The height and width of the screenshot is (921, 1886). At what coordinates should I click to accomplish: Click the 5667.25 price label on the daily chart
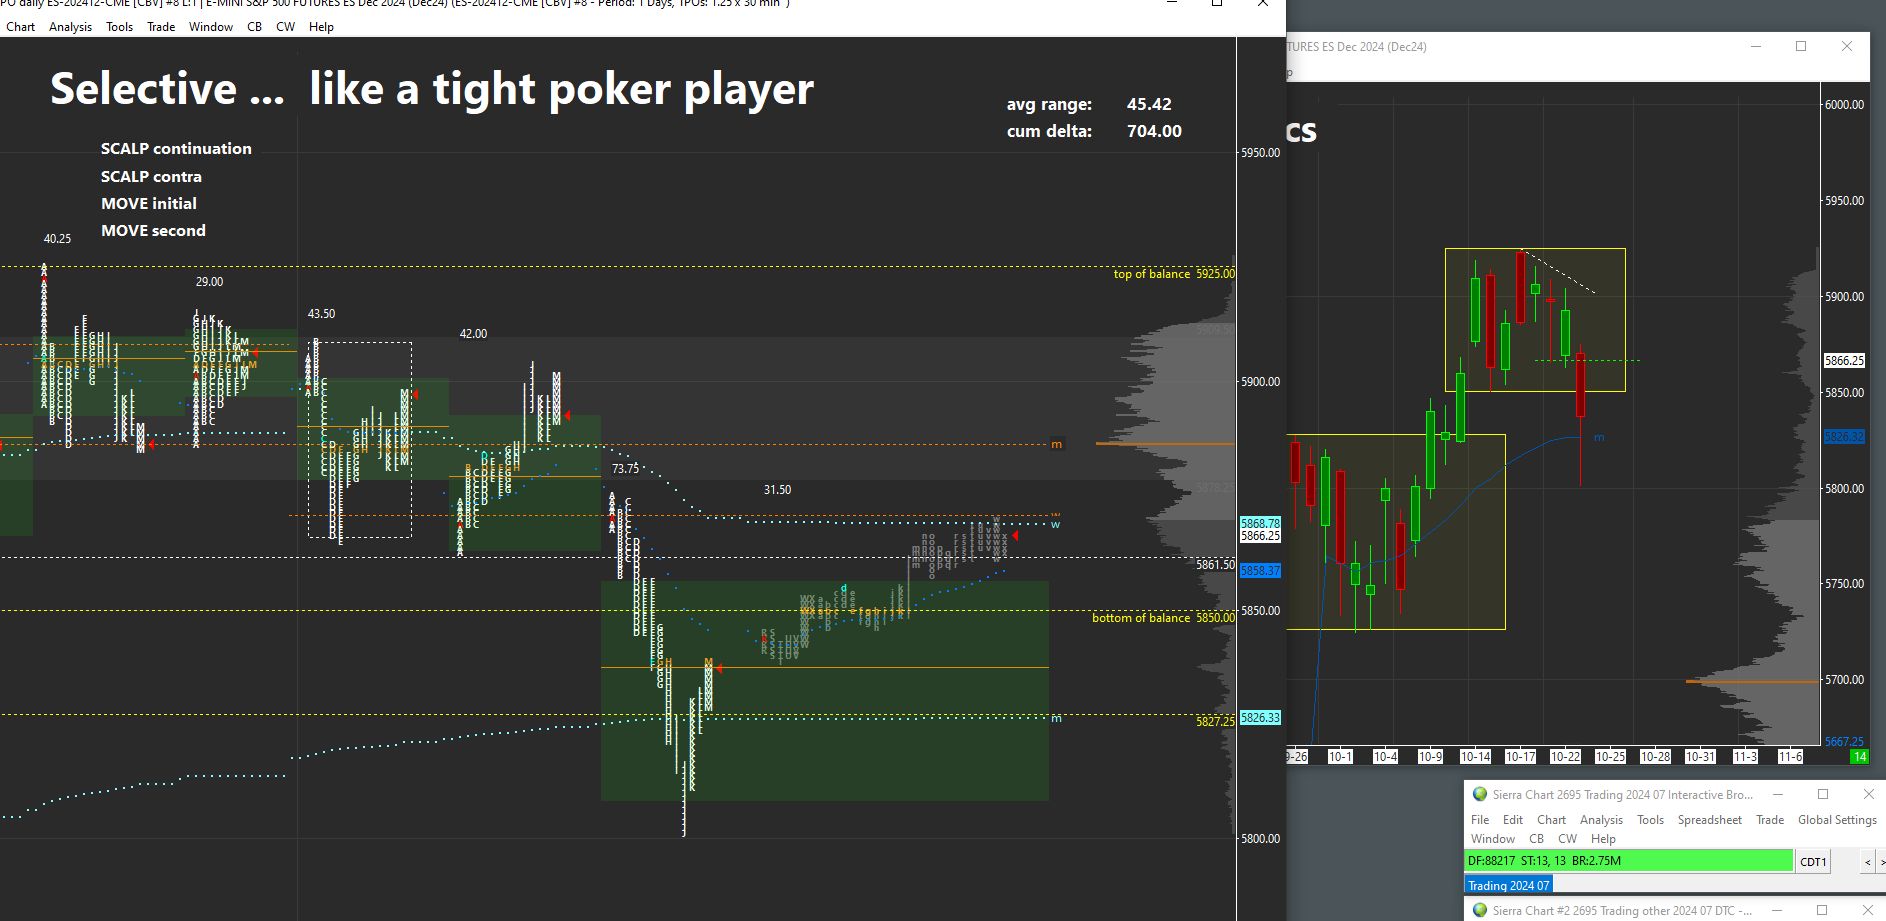pos(1844,742)
